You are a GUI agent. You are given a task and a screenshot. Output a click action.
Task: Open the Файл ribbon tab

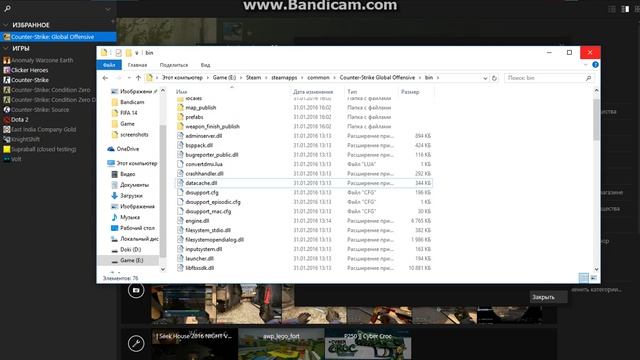coord(109,65)
